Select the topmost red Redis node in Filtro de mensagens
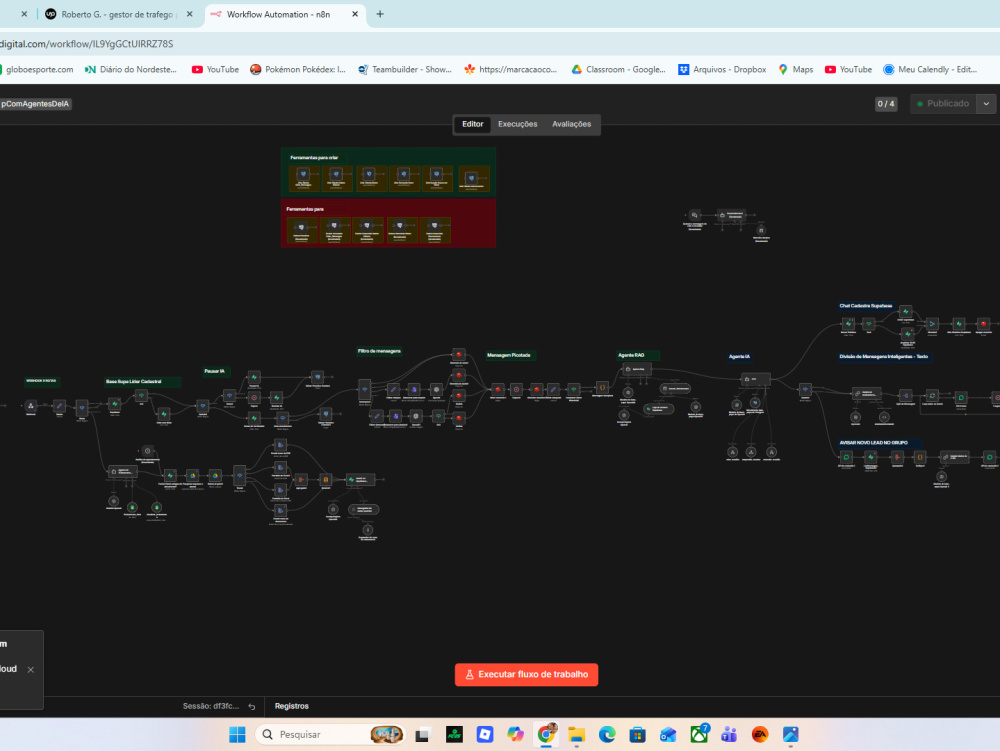Image resolution: width=1000 pixels, height=751 pixels. click(x=459, y=354)
